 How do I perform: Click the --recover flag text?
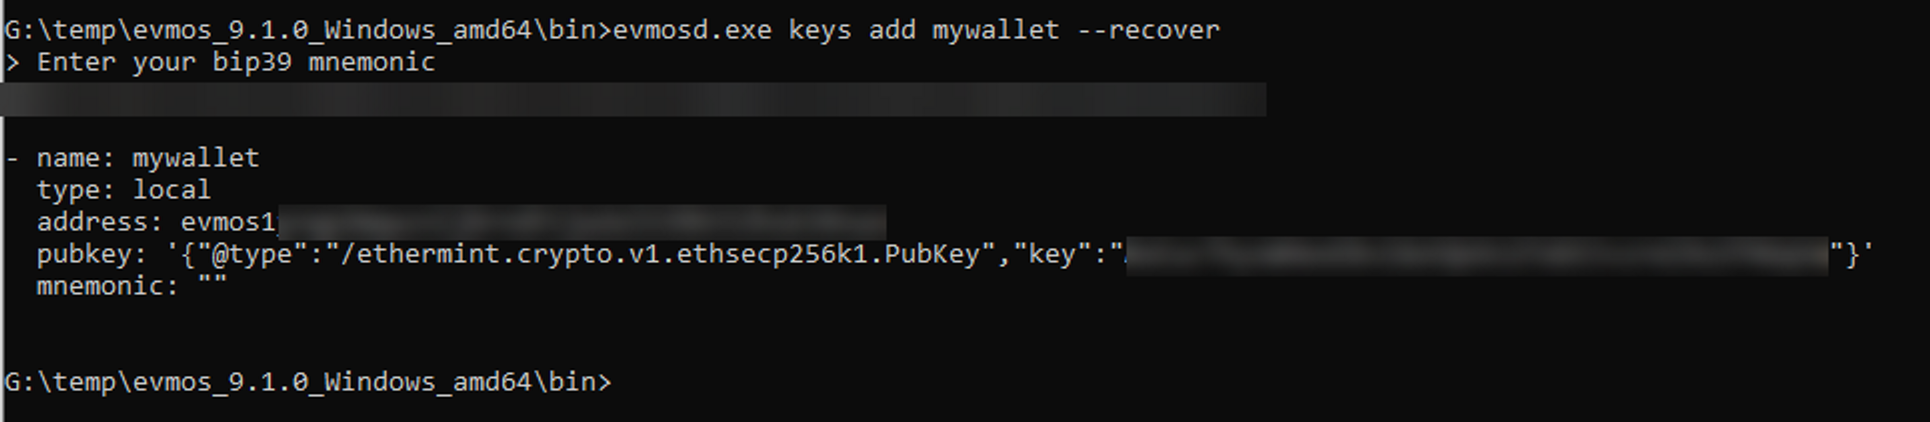tap(1149, 30)
